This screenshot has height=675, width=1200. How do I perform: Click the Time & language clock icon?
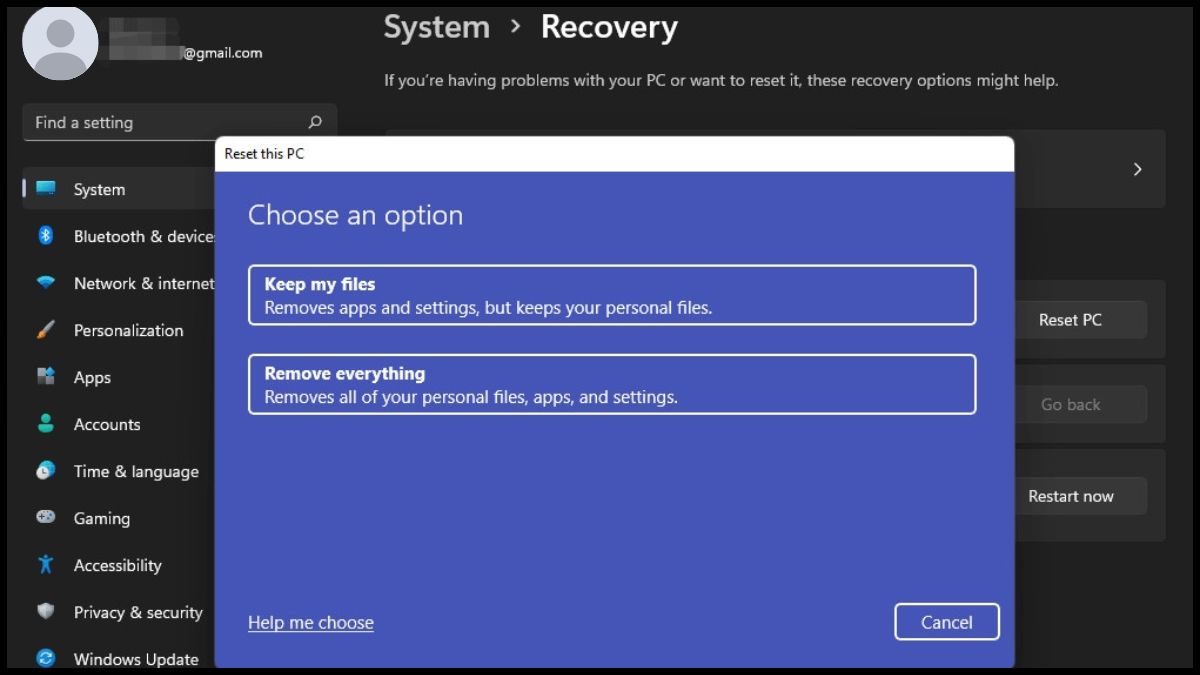click(44, 471)
